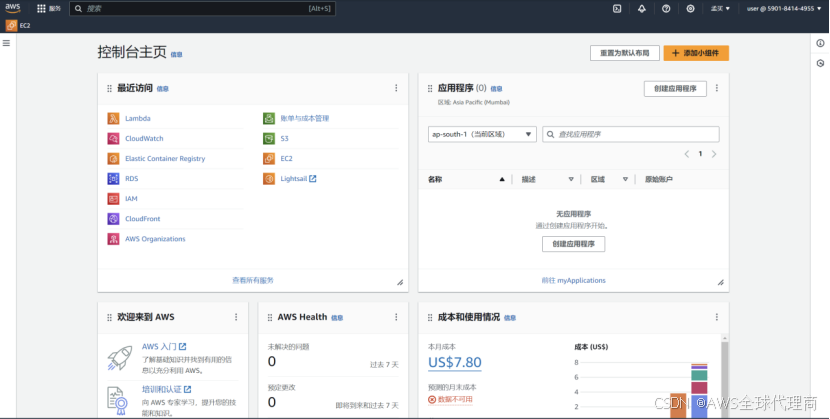Click the teal segment of the cost bar chart
This screenshot has width=830, height=419.
(x=699, y=375)
